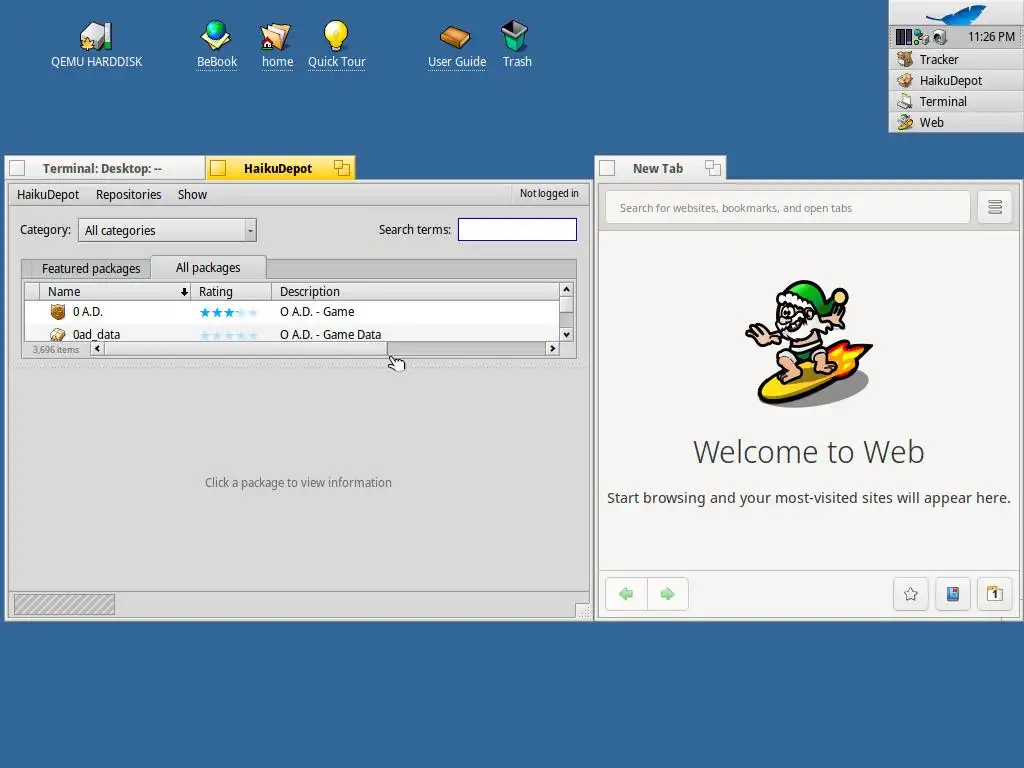Viewport: 1024px width, 768px height.
Task: Click the horizontal scroll left arrow
Action: pyautogui.click(x=97, y=349)
